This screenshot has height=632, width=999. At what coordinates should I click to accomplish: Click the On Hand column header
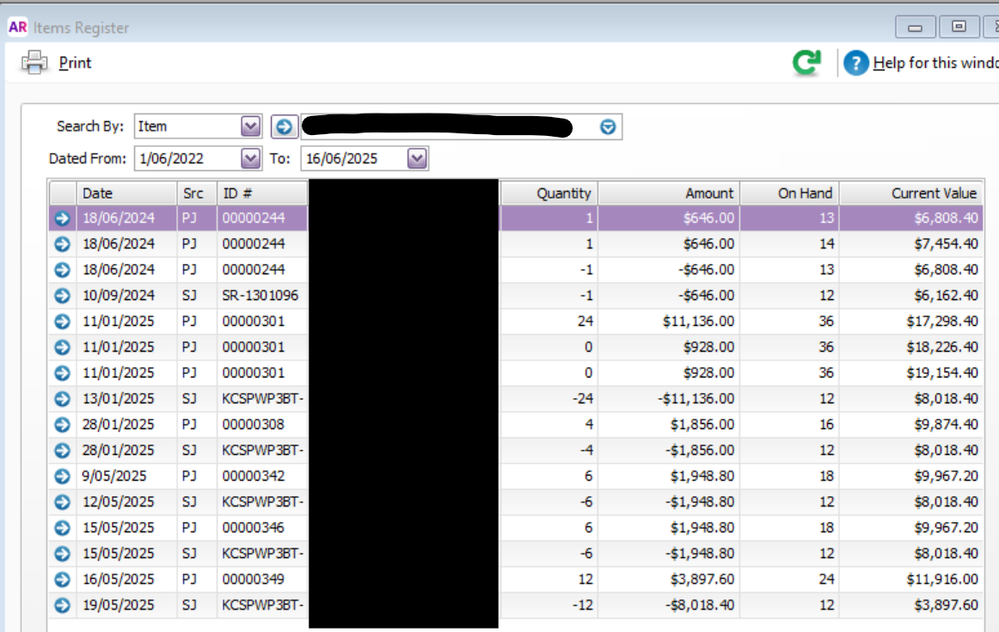pos(789,193)
